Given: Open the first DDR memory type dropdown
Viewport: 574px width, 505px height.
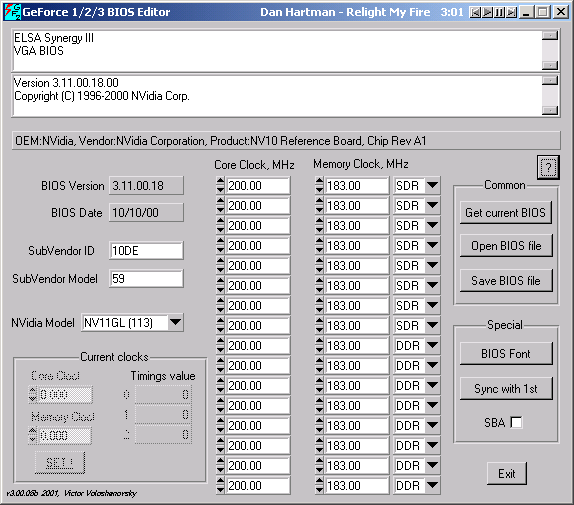Looking at the screenshot, I should coord(432,345).
